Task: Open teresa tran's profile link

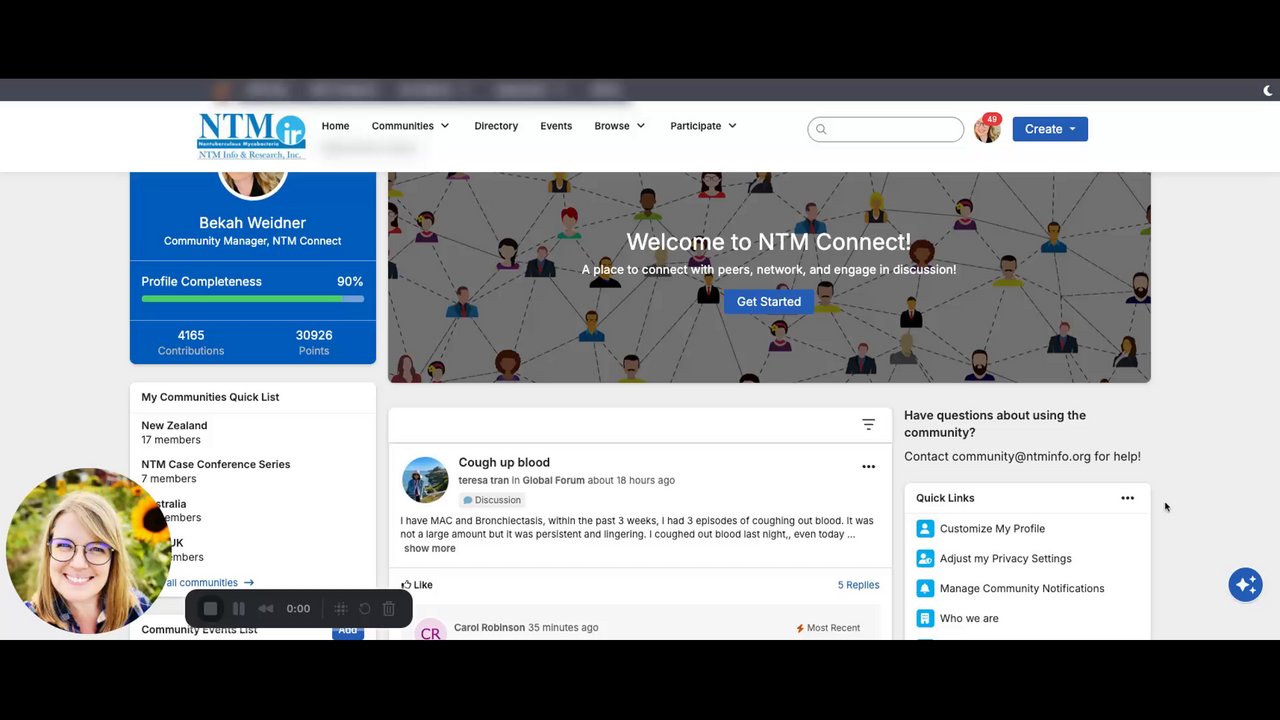Action: coord(484,481)
